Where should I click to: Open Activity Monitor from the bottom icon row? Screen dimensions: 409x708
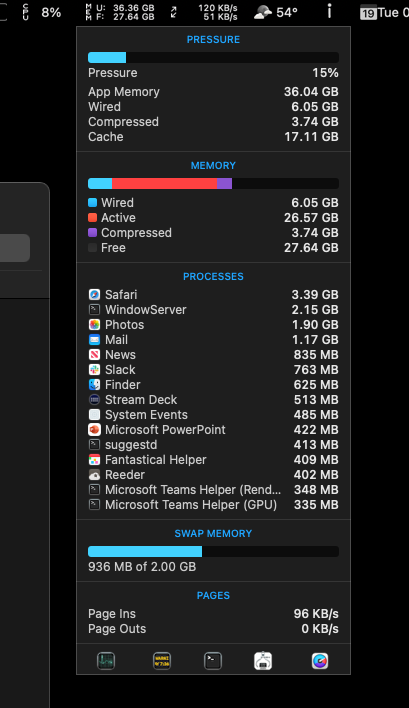[106, 661]
